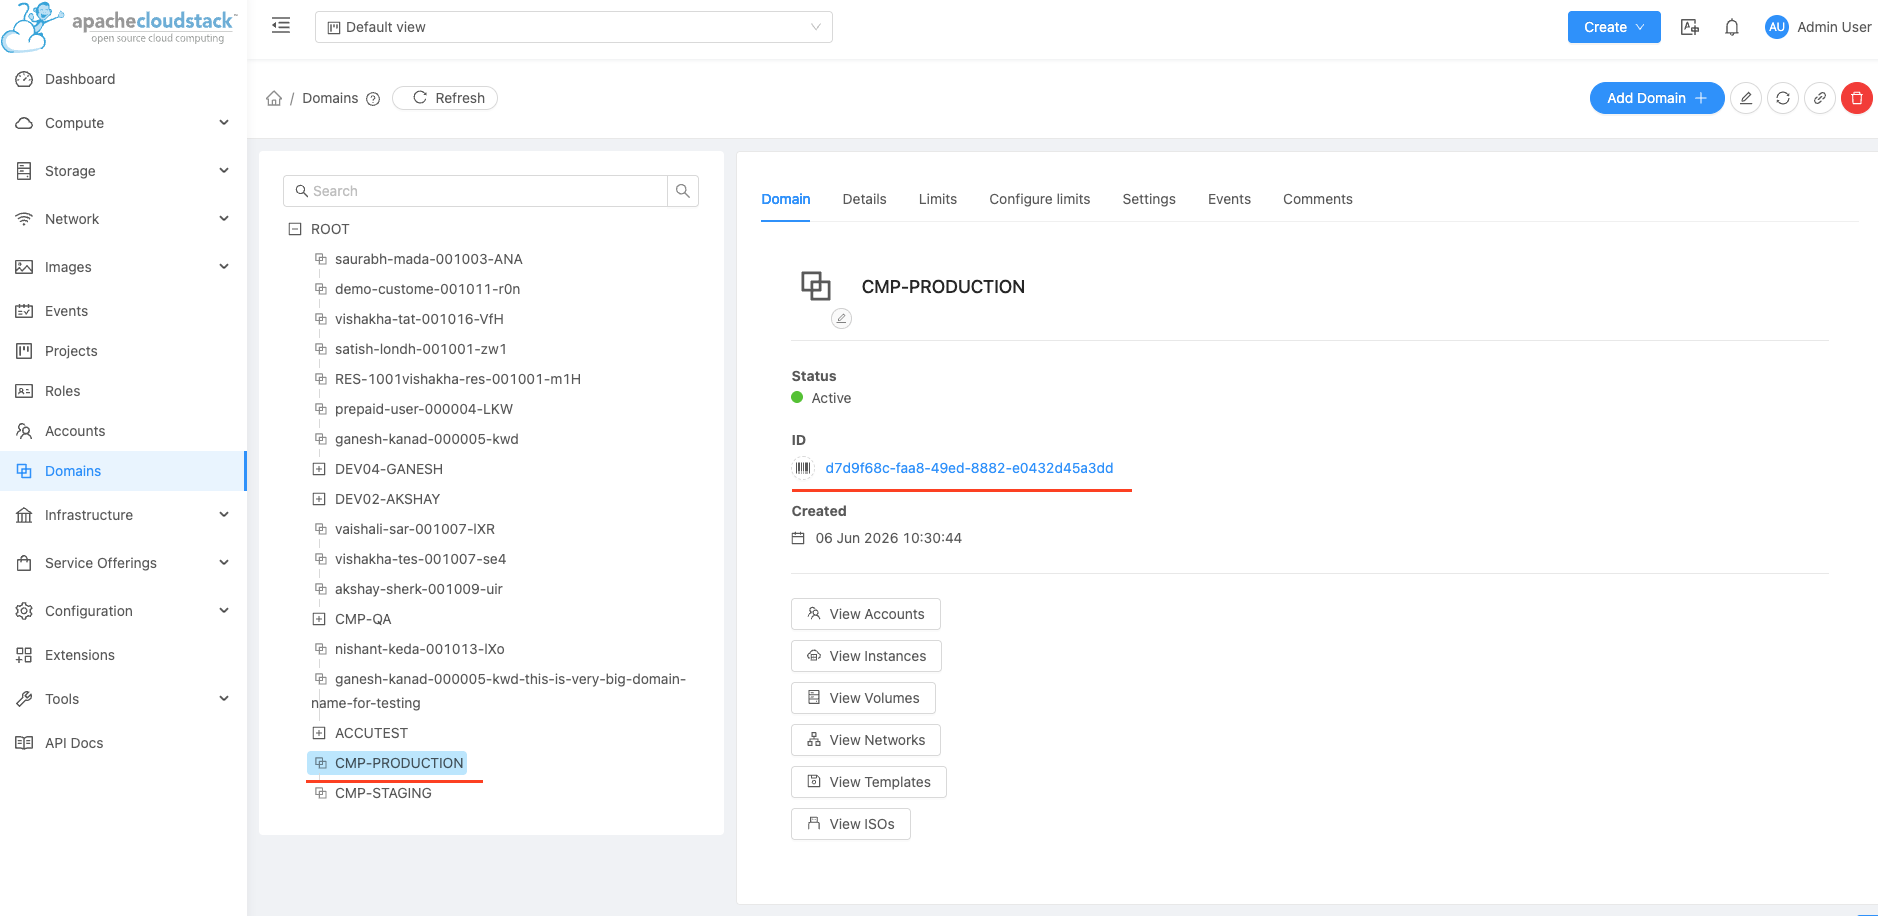Select ganesh-kanad-000005-kwd domain
The height and width of the screenshot is (916, 1878).
click(x=426, y=439)
